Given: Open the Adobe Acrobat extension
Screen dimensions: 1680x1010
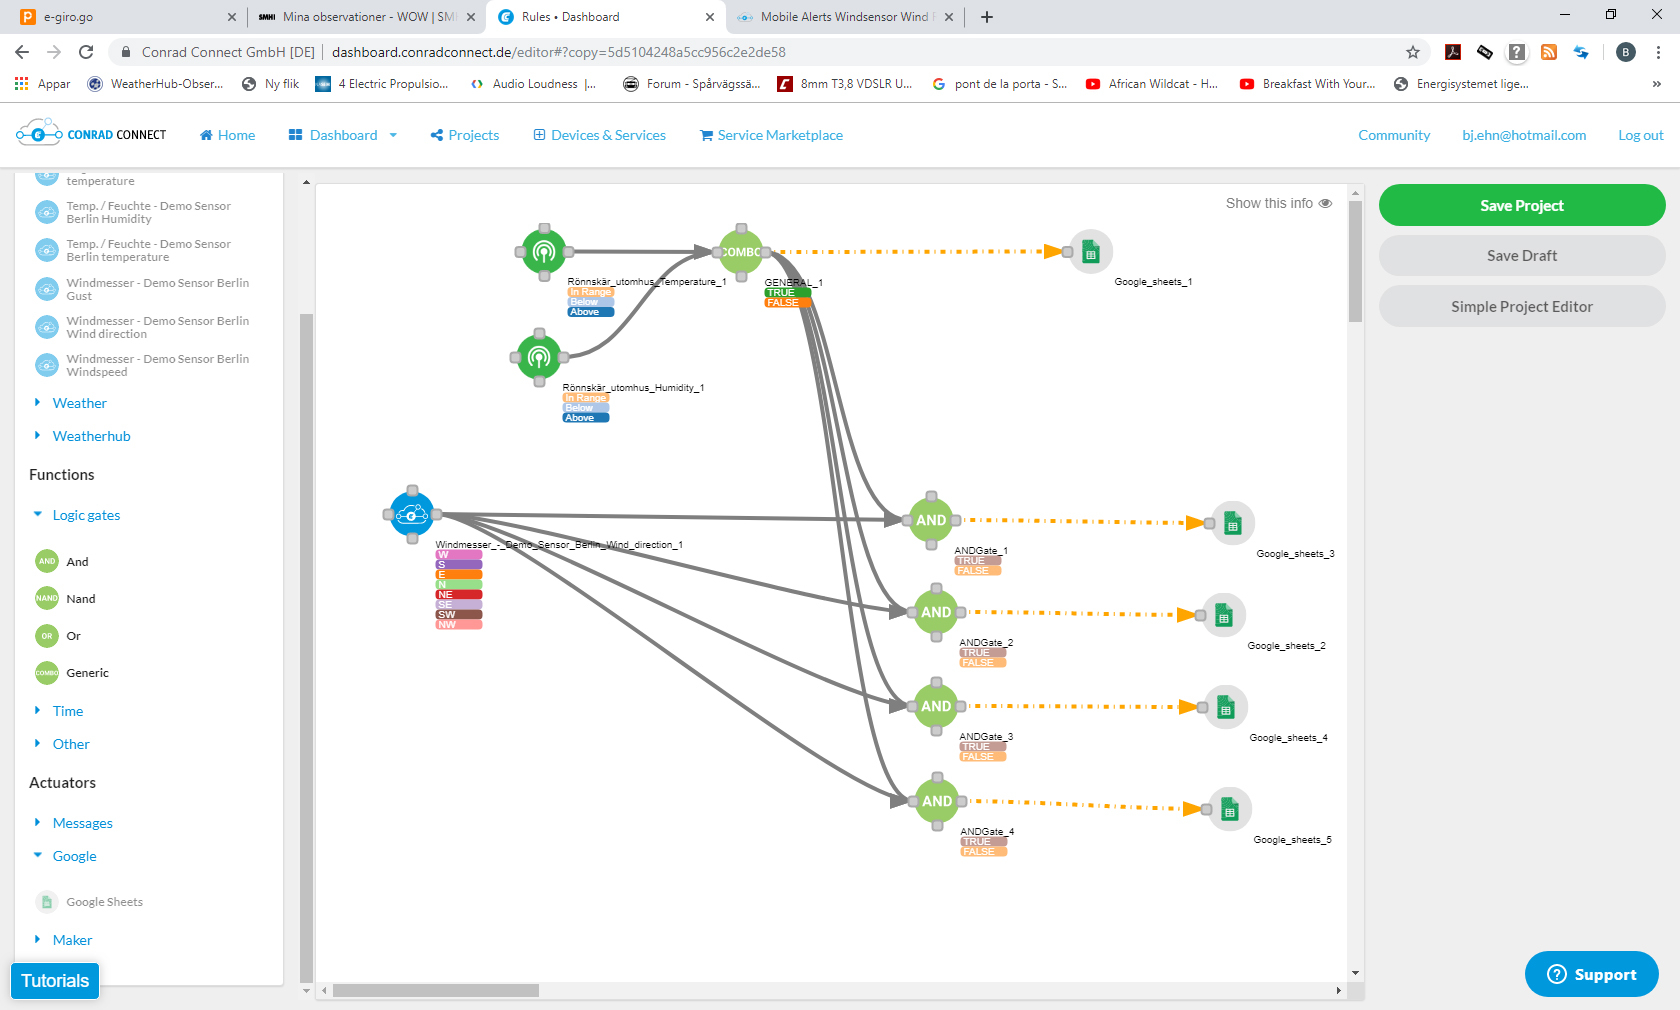Looking at the screenshot, I should tap(1453, 52).
